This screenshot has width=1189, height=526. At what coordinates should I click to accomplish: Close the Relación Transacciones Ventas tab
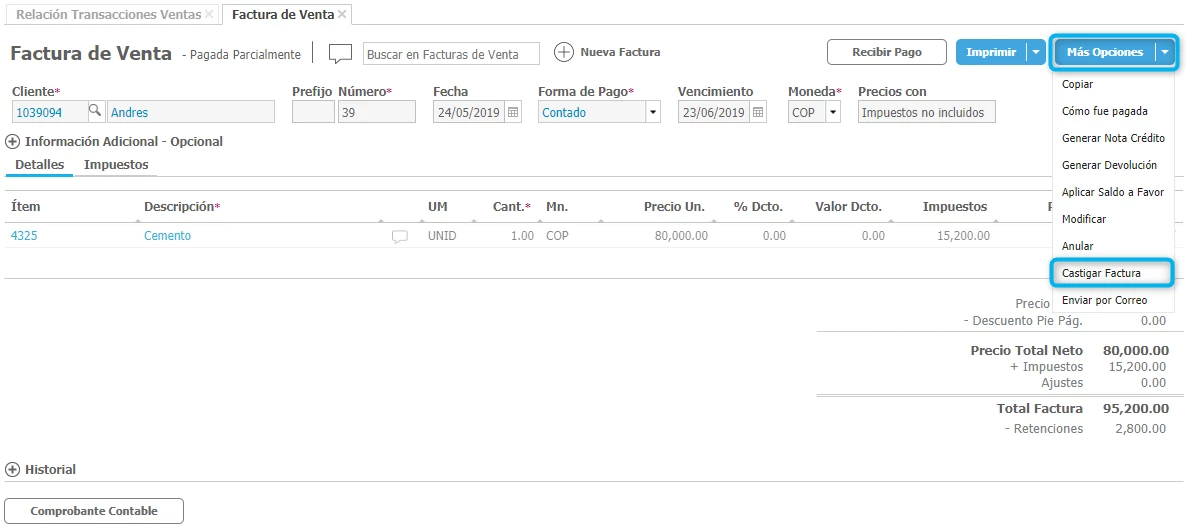click(209, 14)
